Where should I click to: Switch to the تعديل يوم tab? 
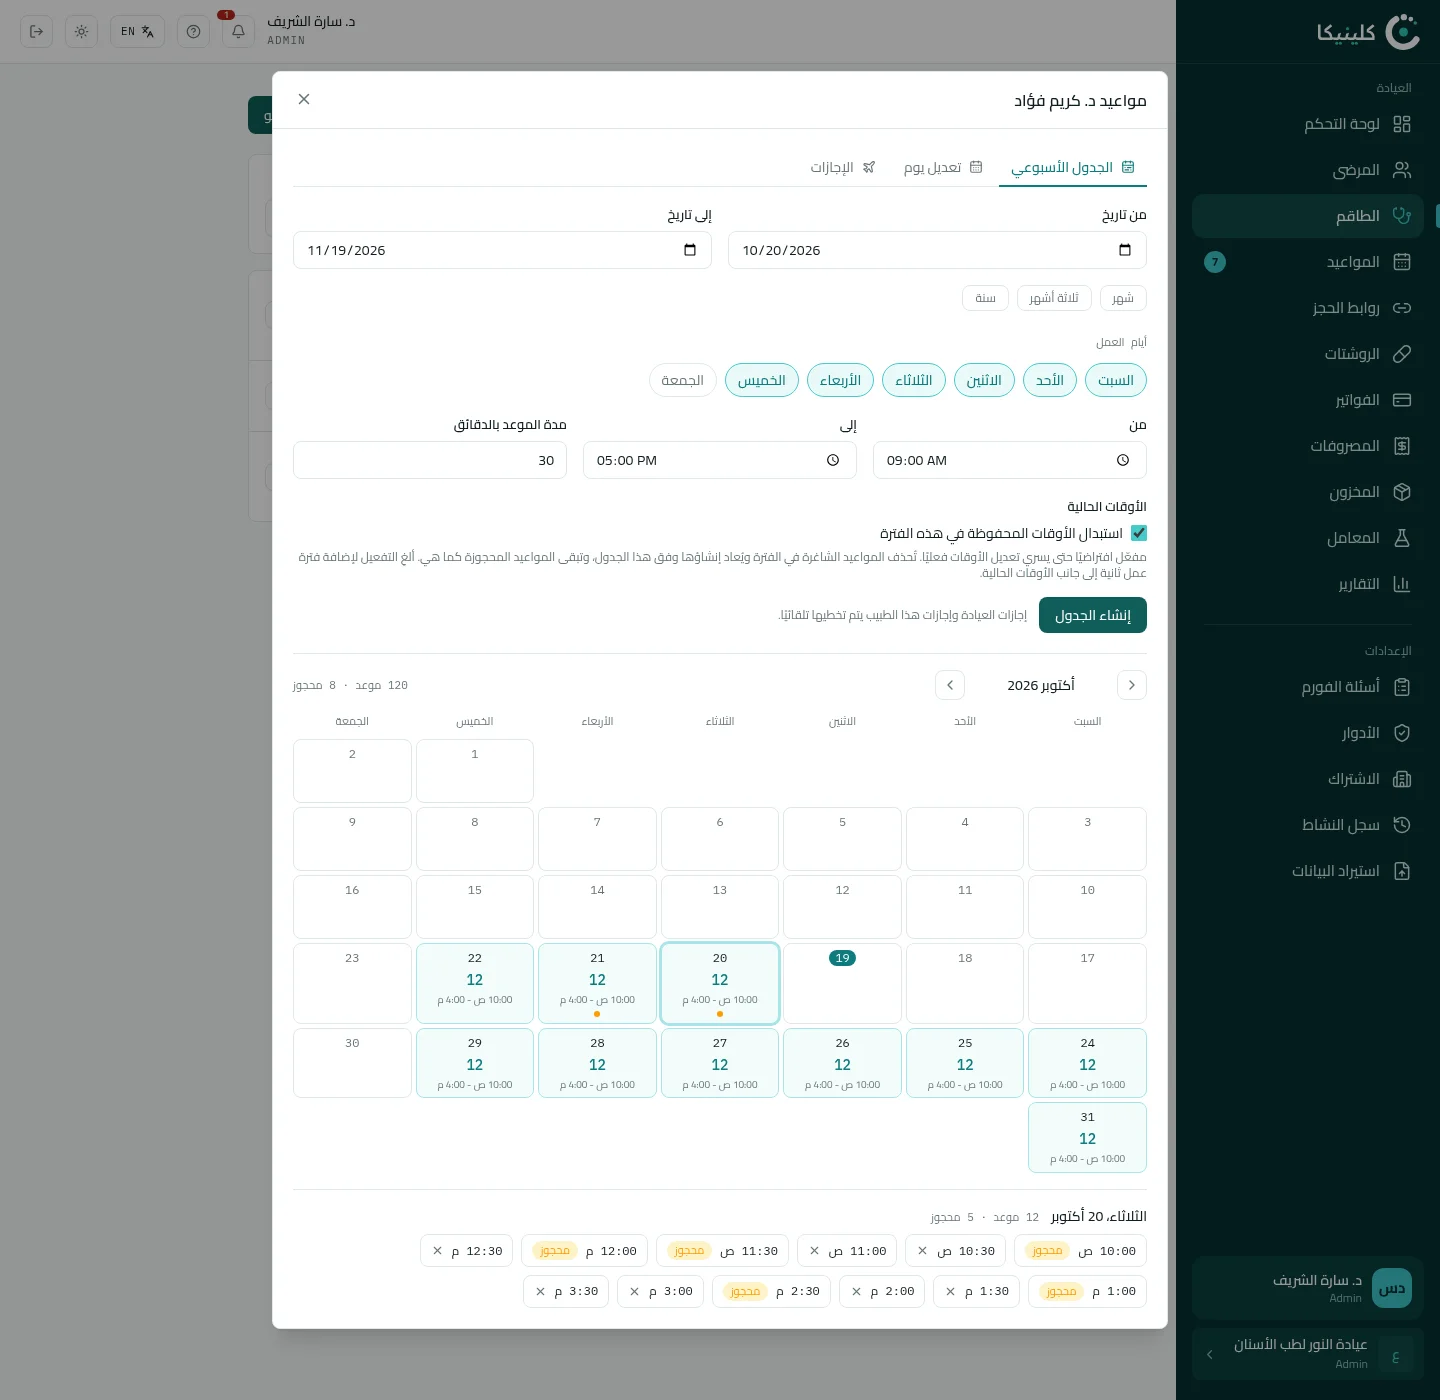pyautogui.click(x=943, y=167)
